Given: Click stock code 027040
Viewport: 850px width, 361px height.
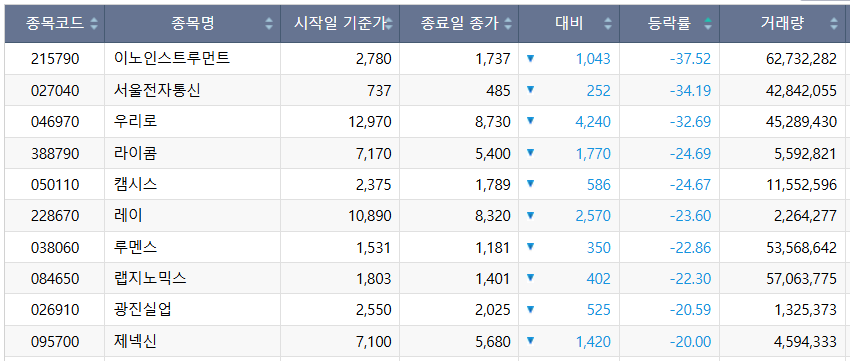Looking at the screenshot, I should tap(55, 91).
